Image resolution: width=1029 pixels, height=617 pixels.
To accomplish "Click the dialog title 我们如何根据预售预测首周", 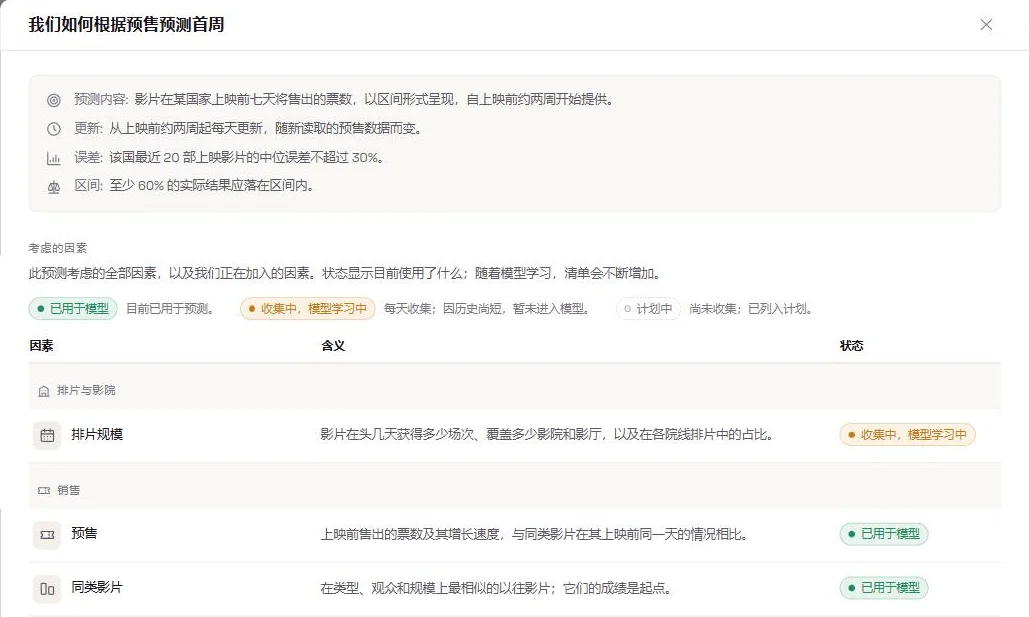I will point(126,25).
